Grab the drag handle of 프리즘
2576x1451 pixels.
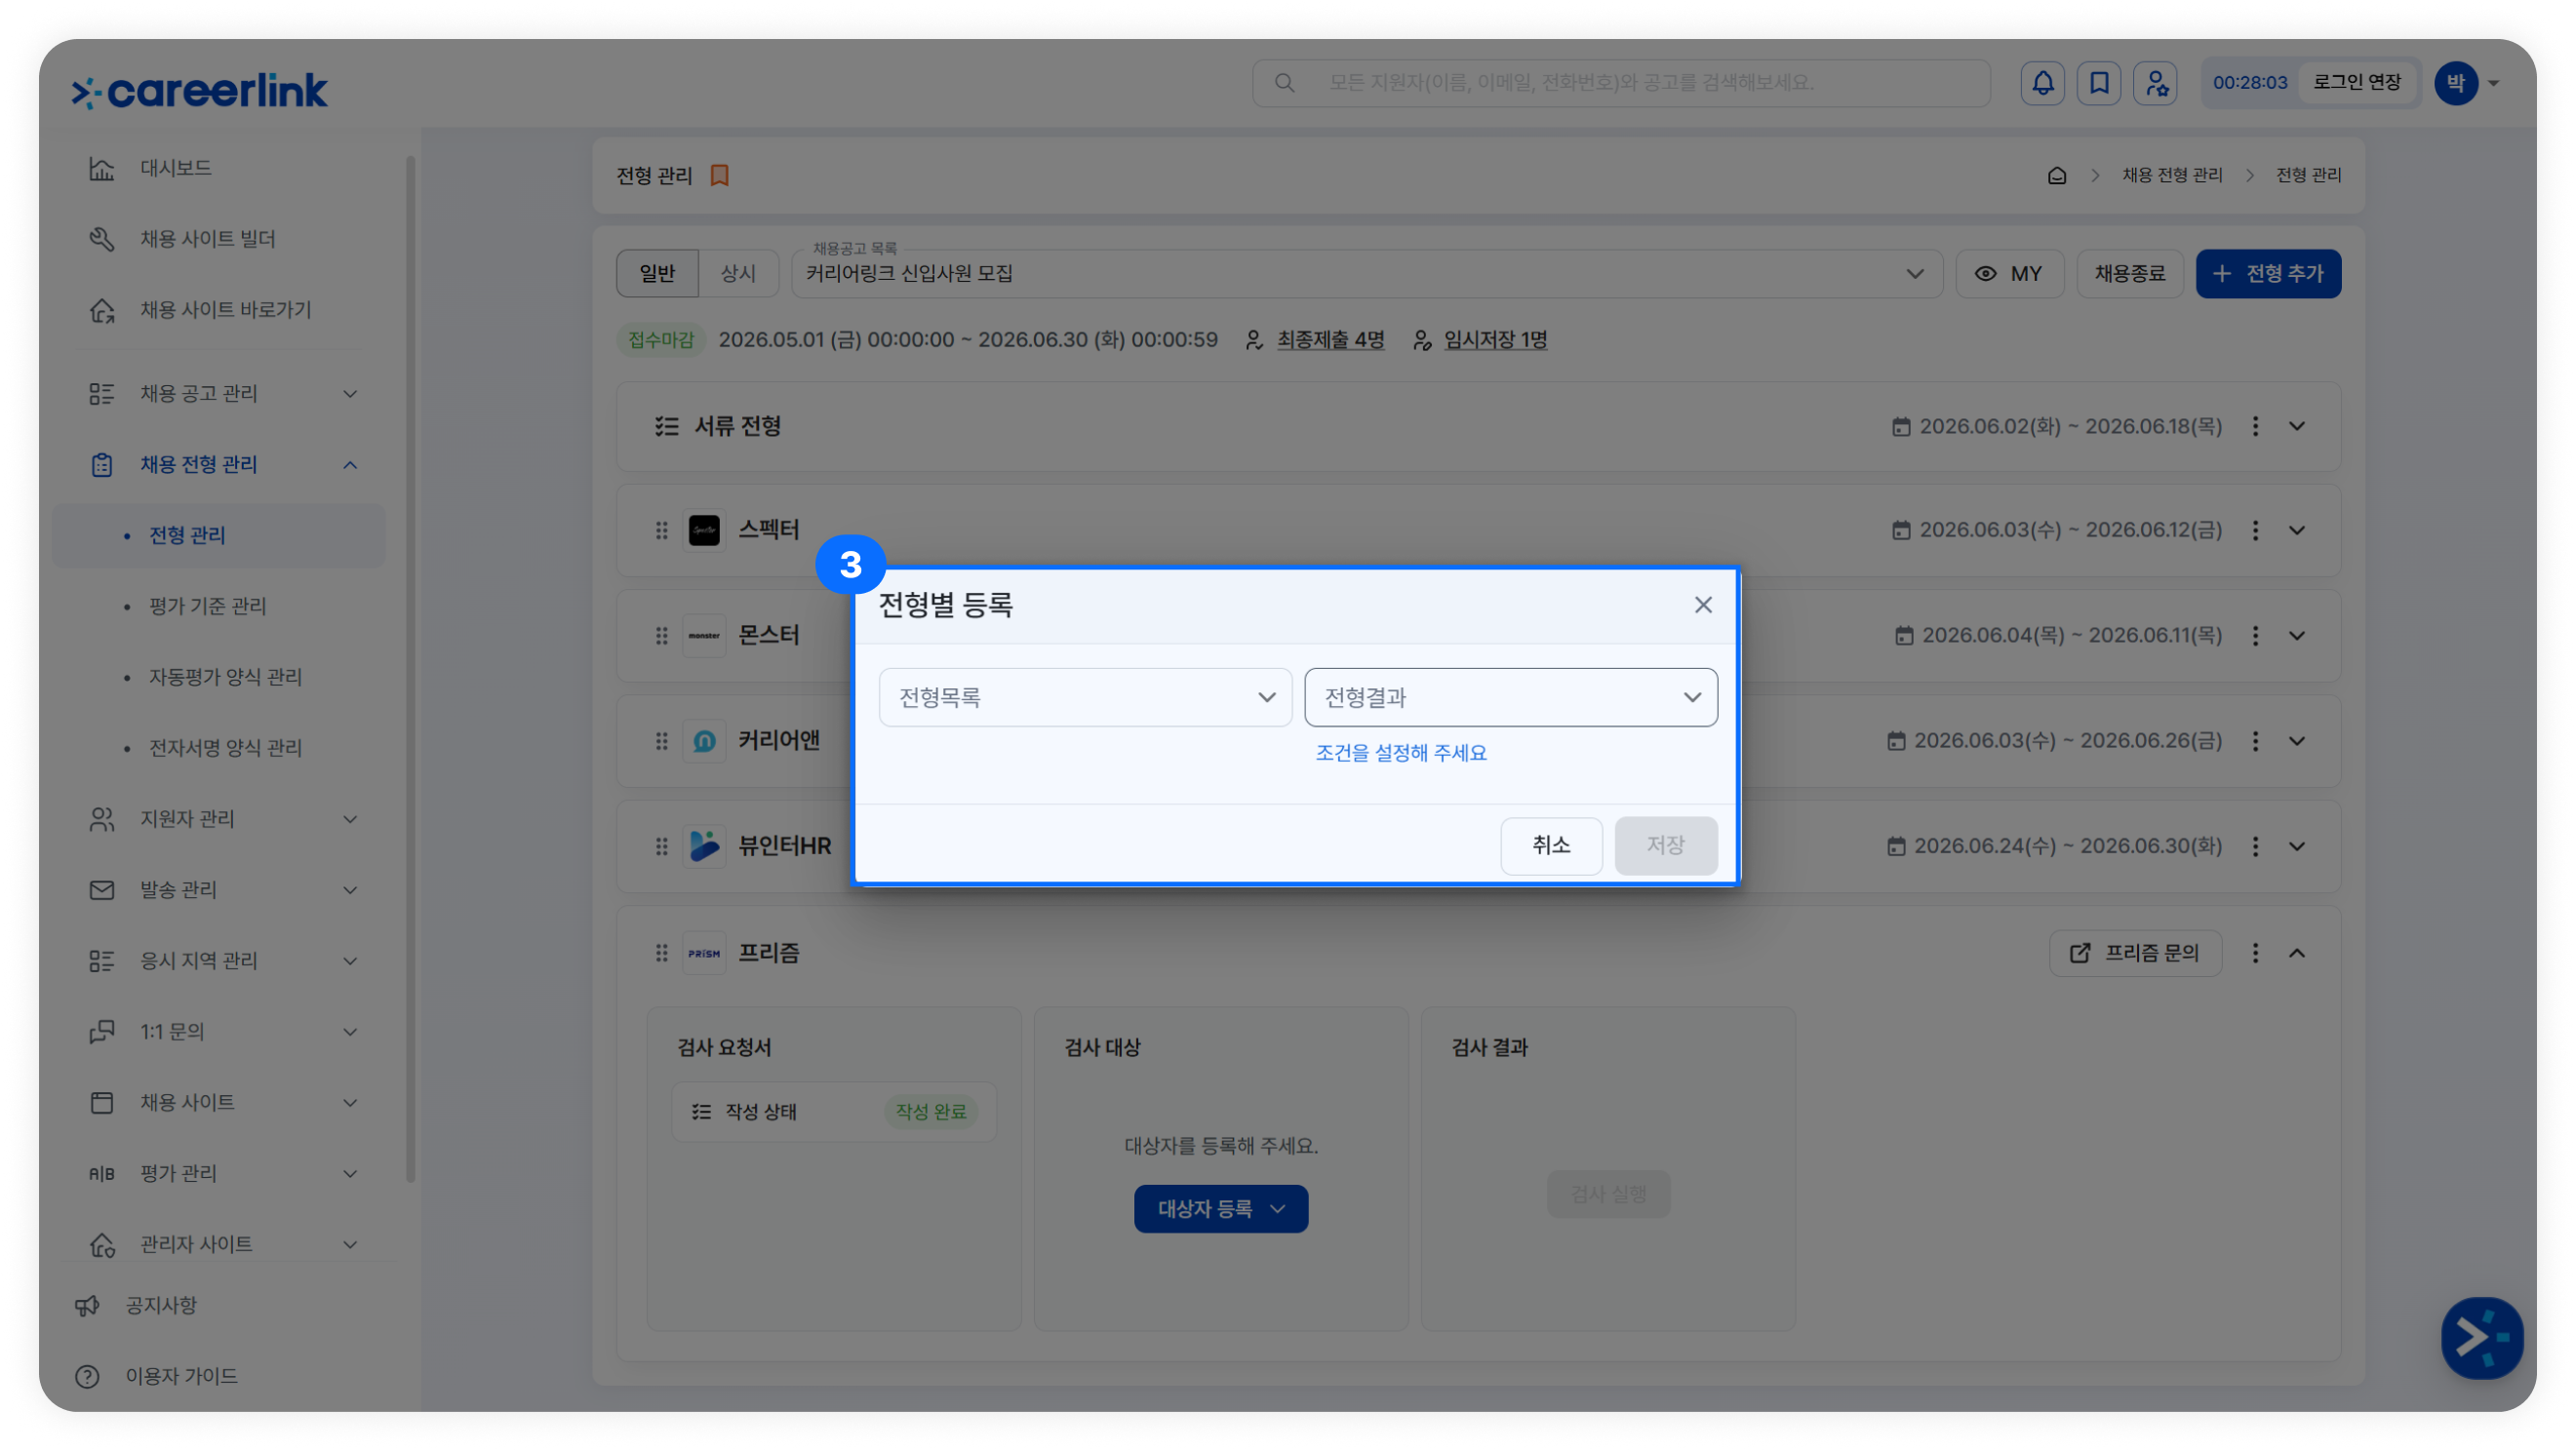661,953
